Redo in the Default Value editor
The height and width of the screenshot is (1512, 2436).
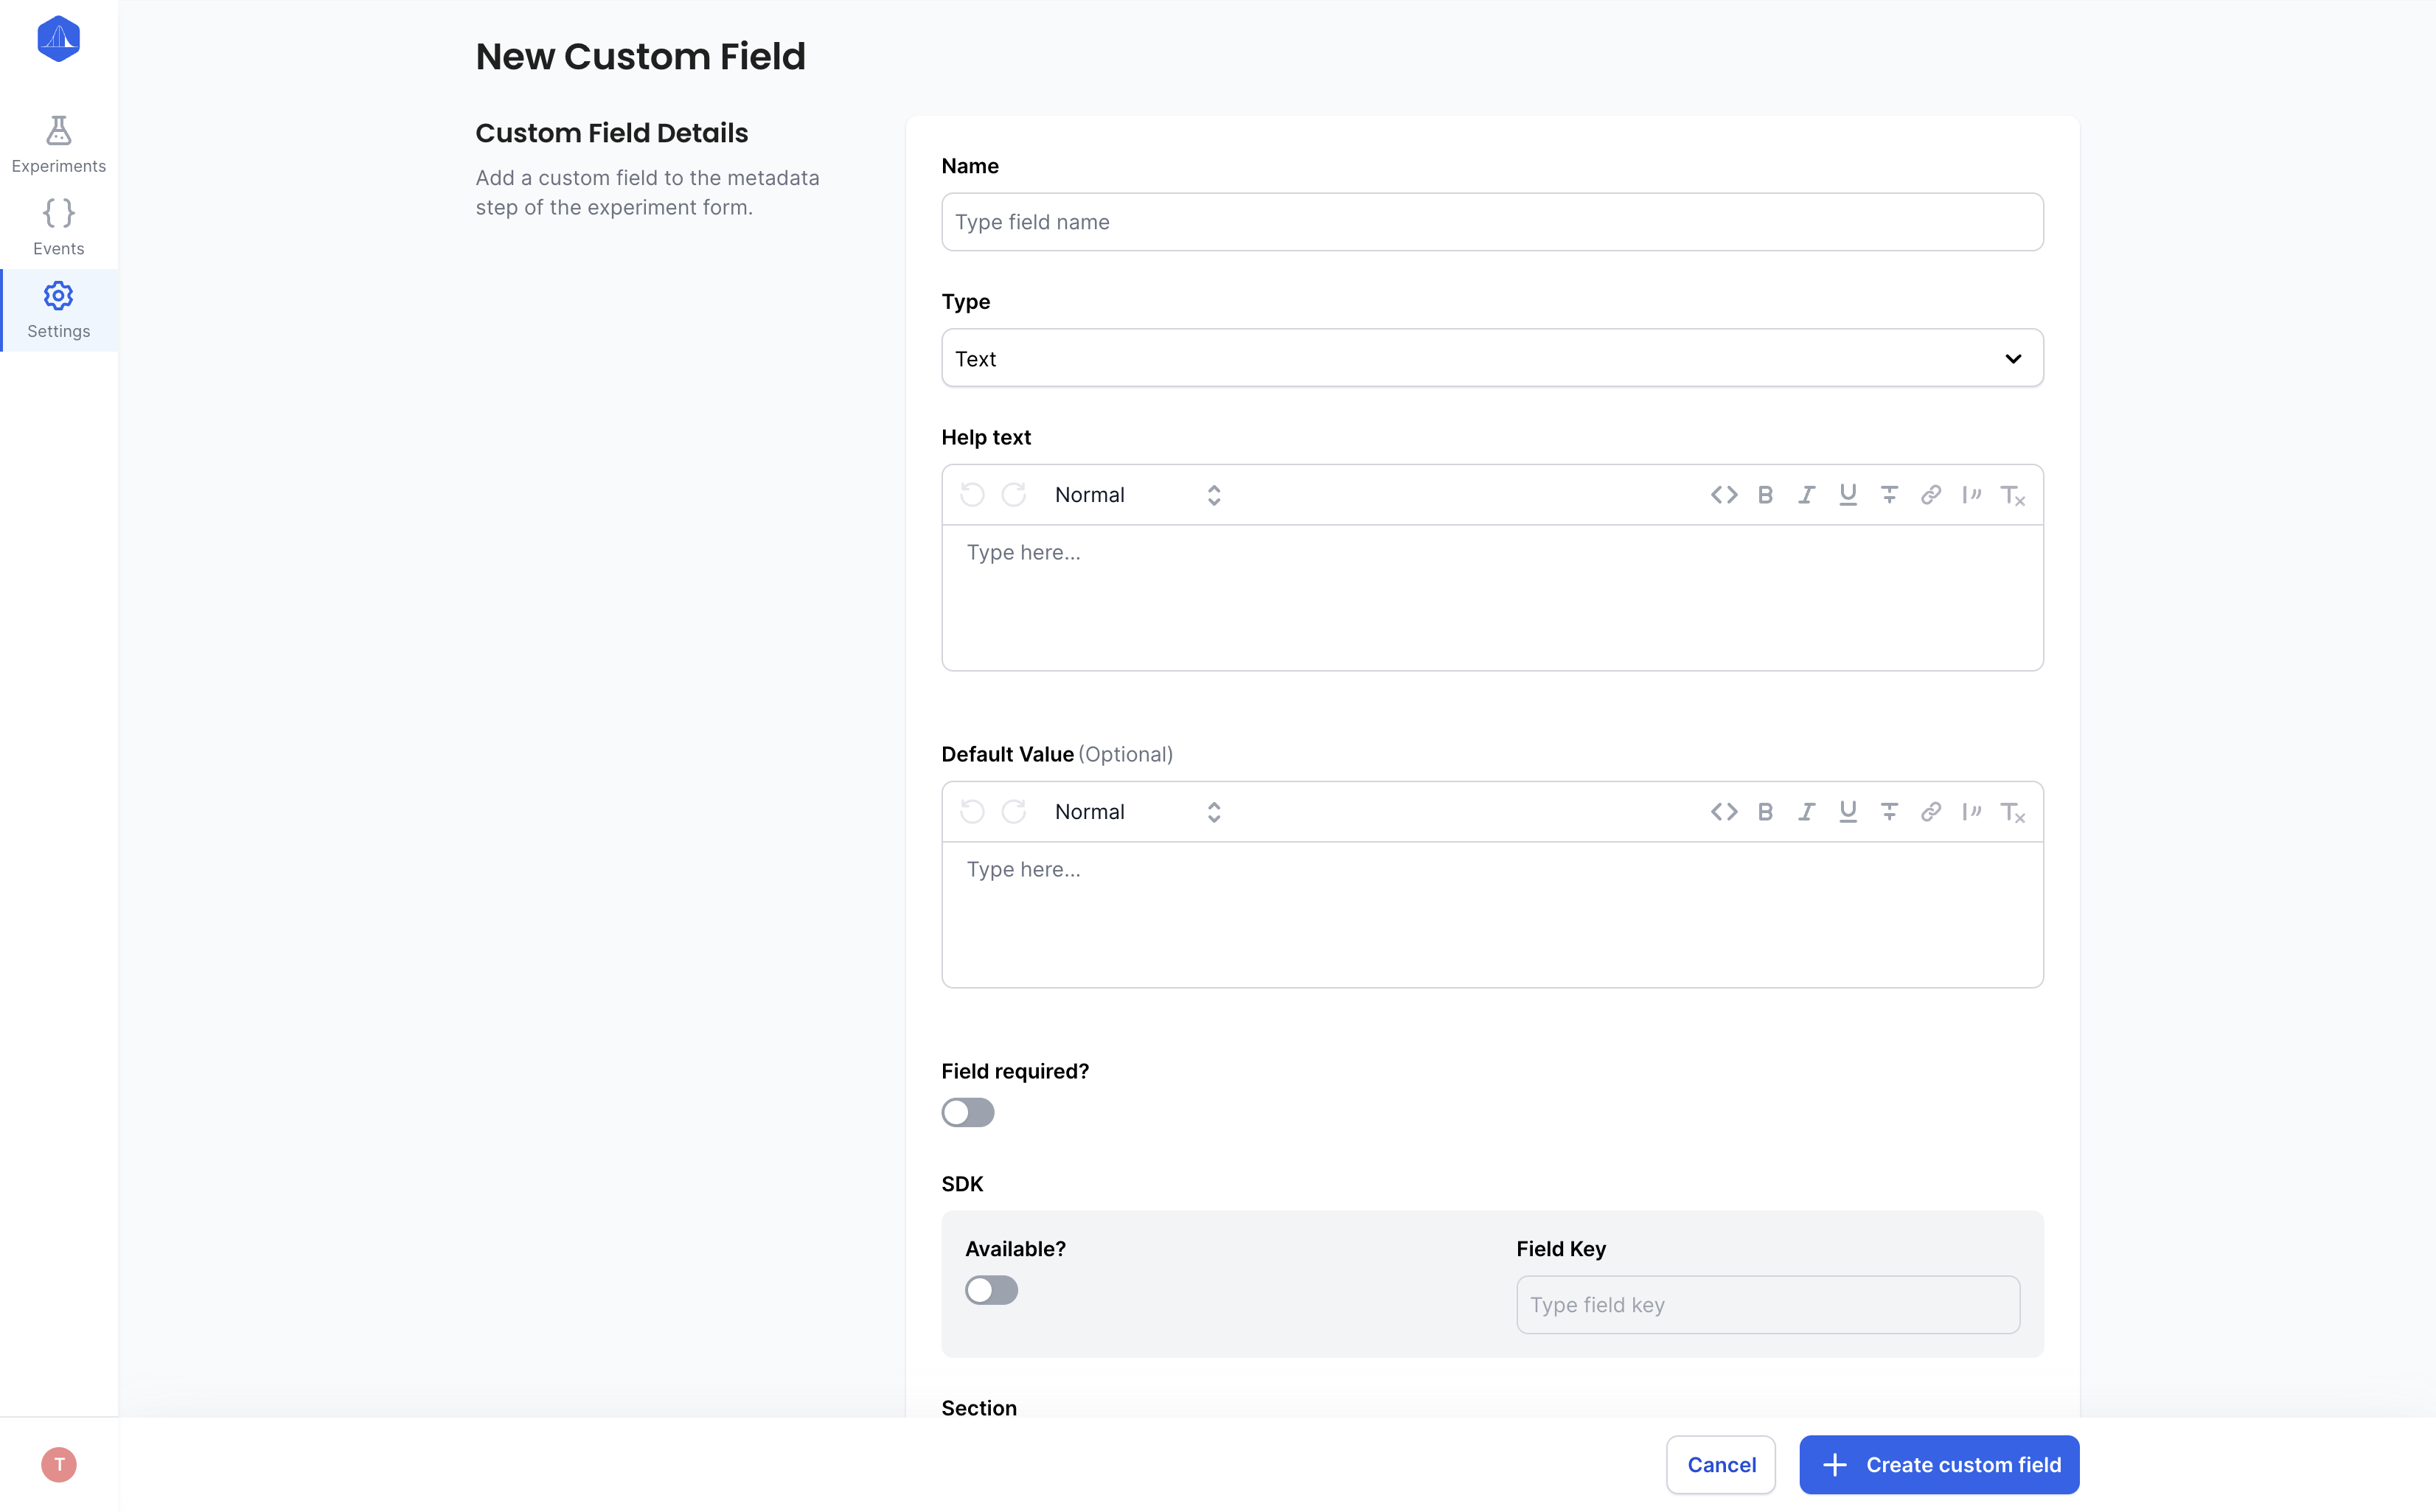coord(1014,812)
